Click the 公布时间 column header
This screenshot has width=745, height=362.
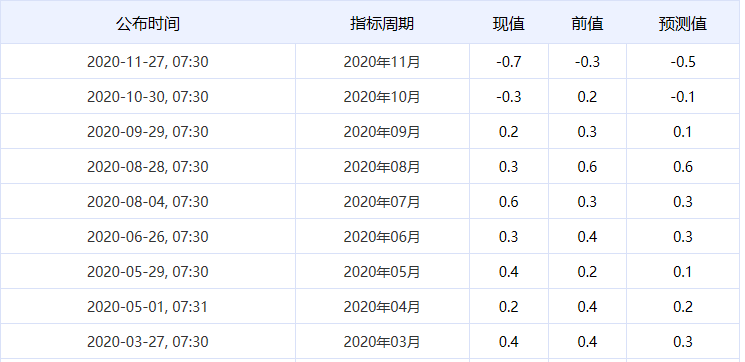pyautogui.click(x=148, y=23)
